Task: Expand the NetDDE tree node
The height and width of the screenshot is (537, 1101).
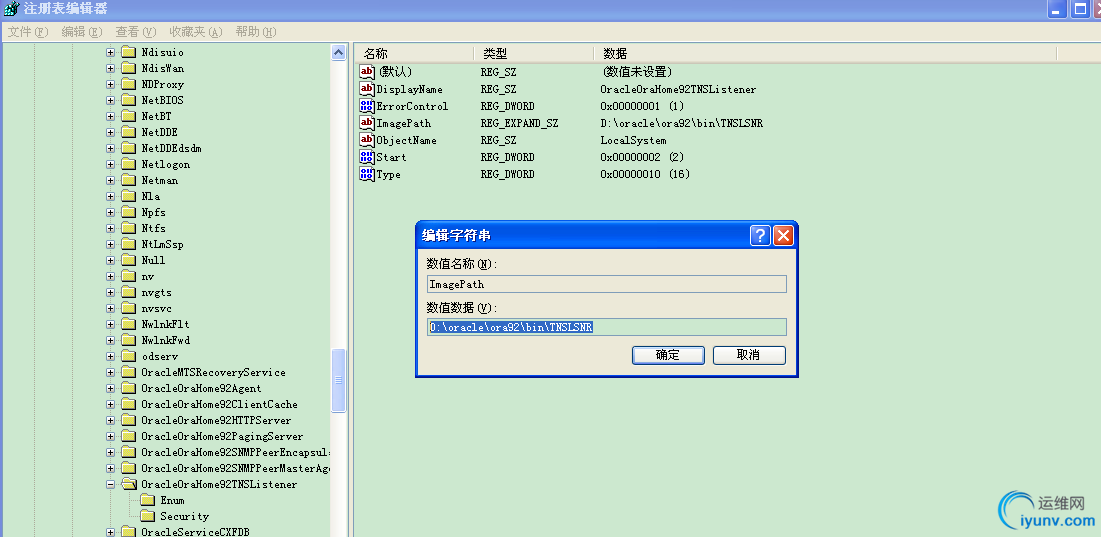Action: (x=110, y=132)
